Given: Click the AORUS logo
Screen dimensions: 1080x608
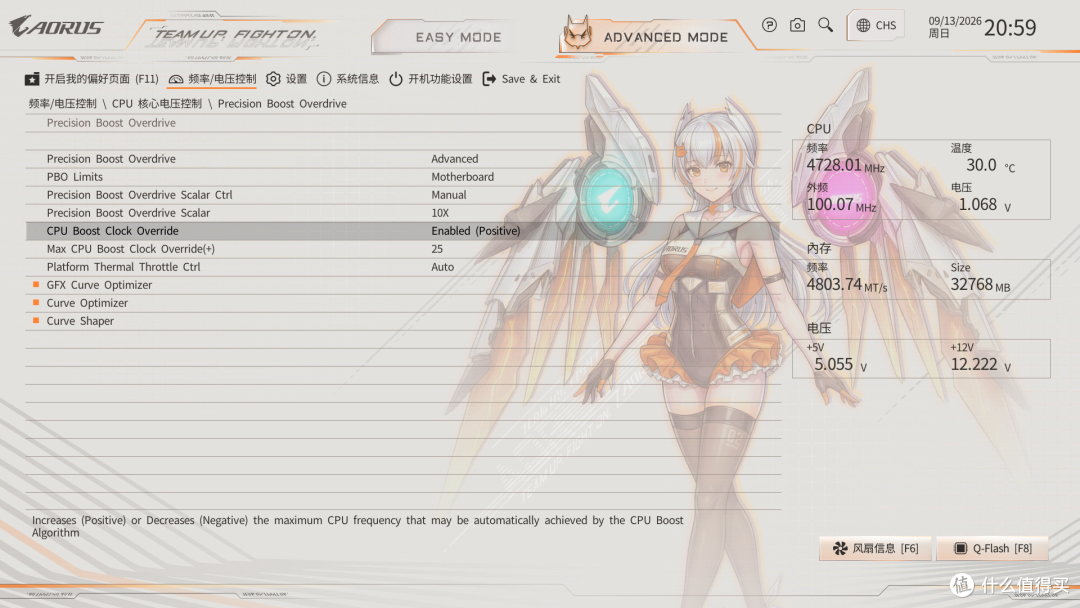Looking at the screenshot, I should 56,27.
